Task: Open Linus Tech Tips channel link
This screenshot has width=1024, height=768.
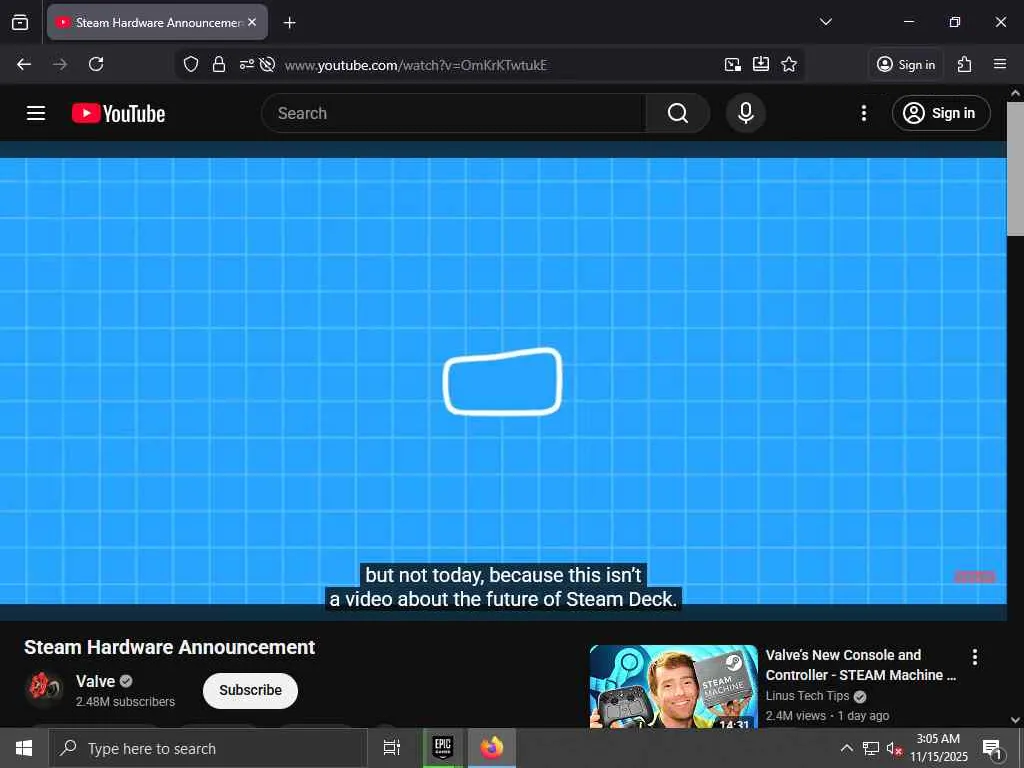Action: click(x=807, y=696)
